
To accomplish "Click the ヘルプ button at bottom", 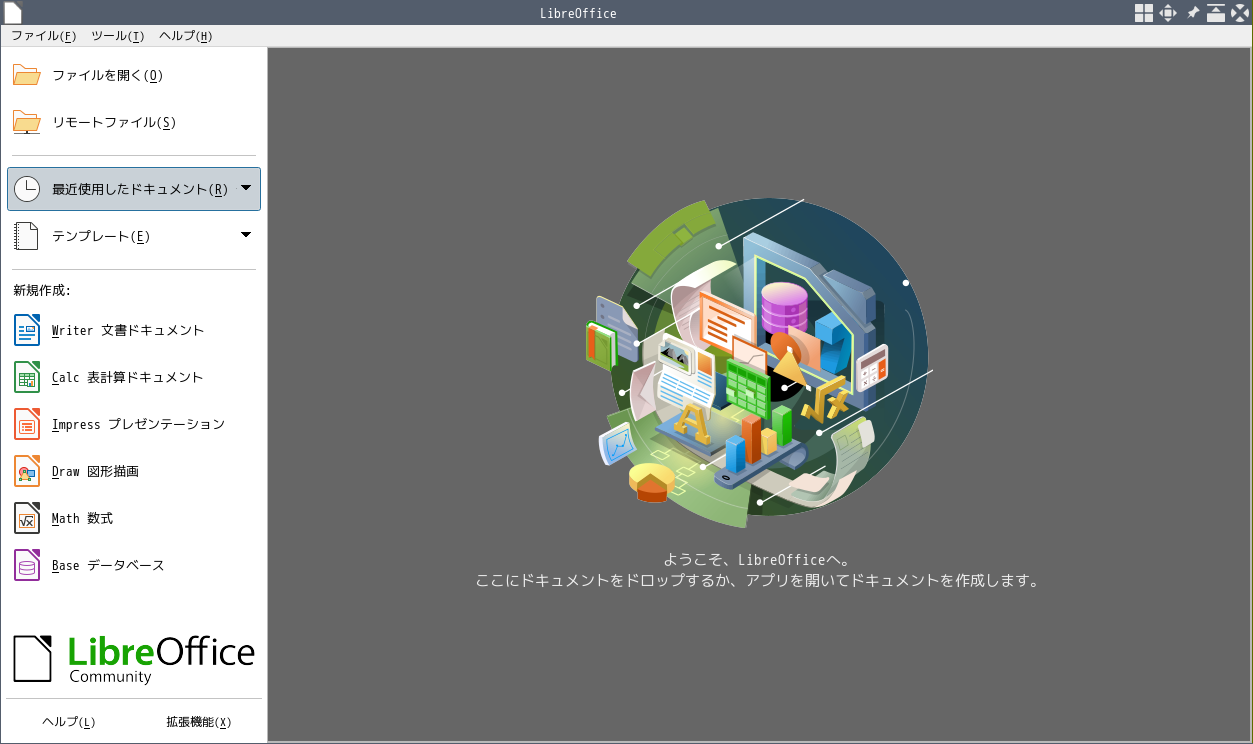I will tap(68, 722).
